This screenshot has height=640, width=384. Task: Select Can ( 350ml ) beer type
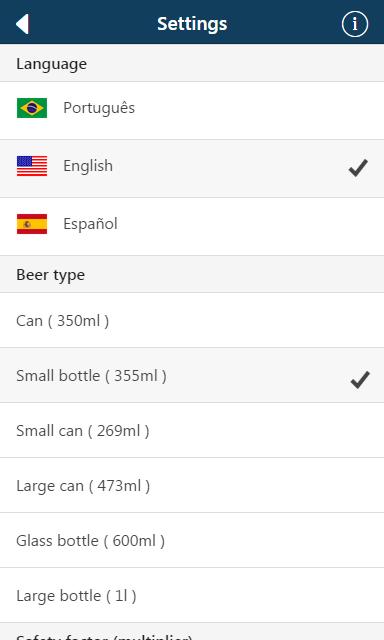[192, 320]
